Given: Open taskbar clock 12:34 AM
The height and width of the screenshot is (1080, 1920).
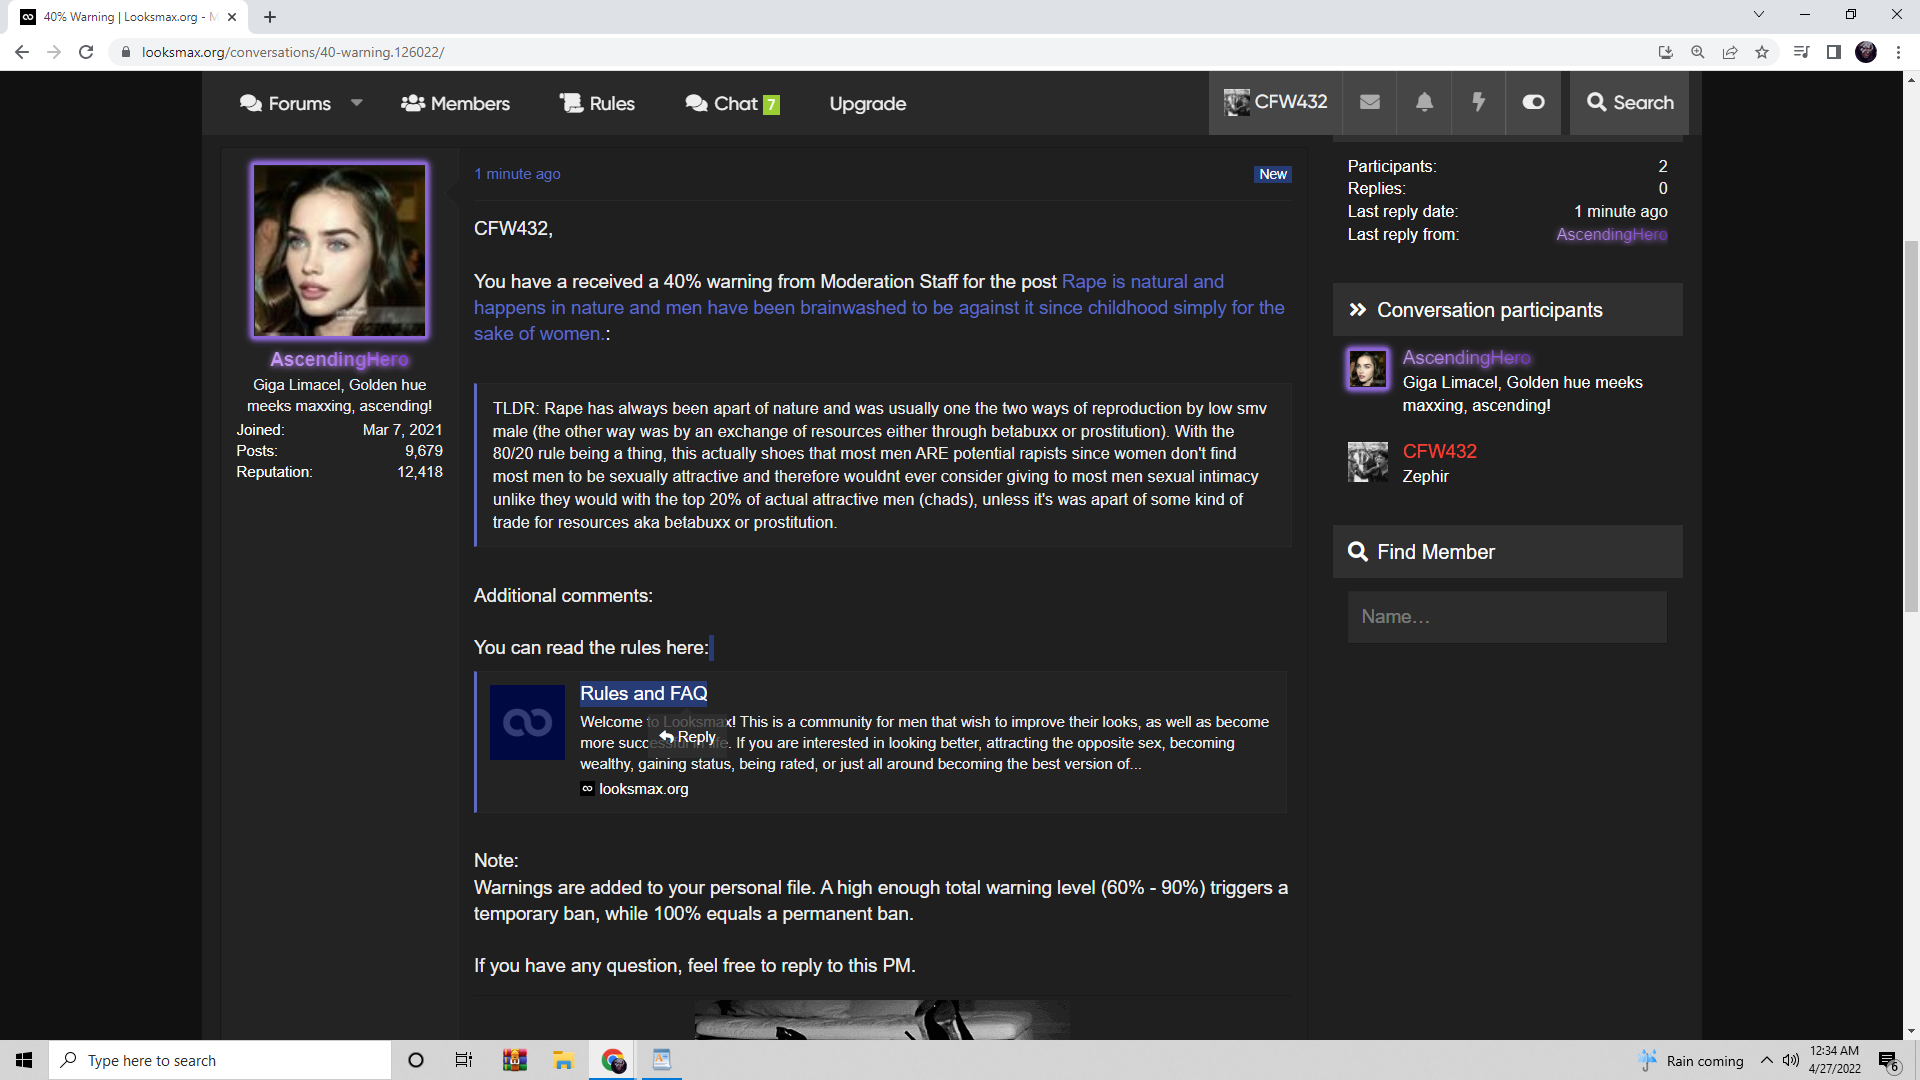Looking at the screenshot, I should 1834,1060.
